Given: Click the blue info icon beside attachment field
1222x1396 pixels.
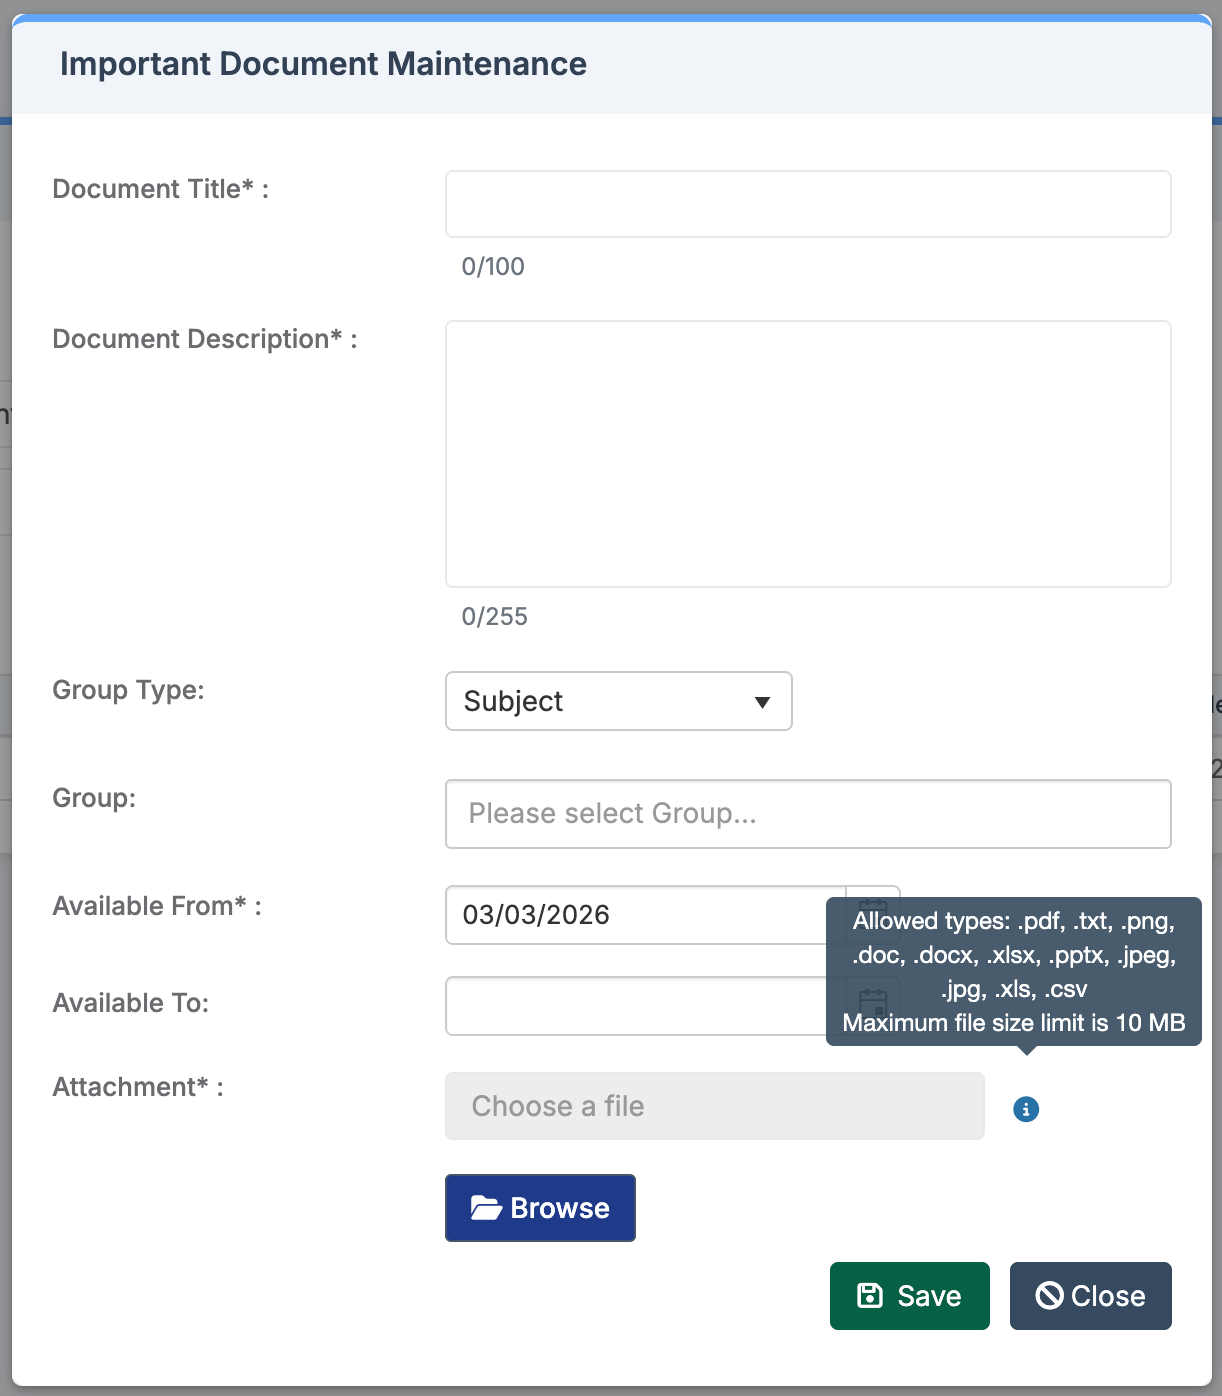Looking at the screenshot, I should [1026, 1109].
